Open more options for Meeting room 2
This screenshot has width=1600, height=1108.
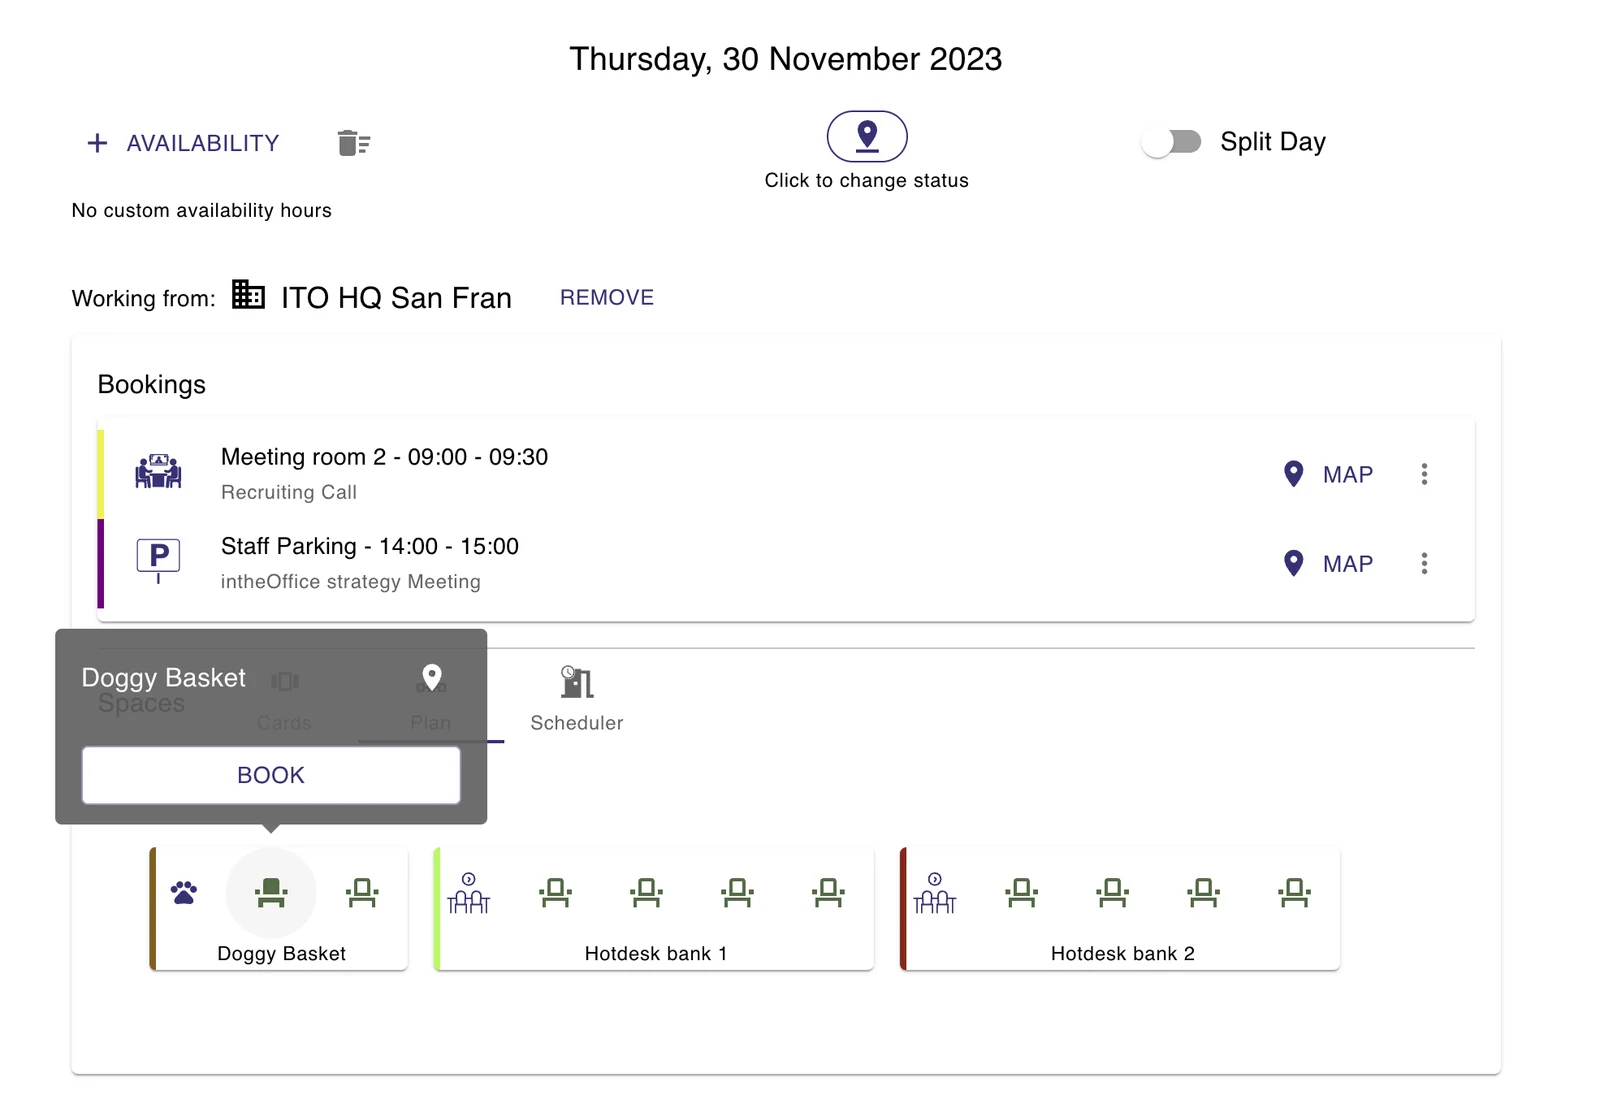tap(1424, 474)
